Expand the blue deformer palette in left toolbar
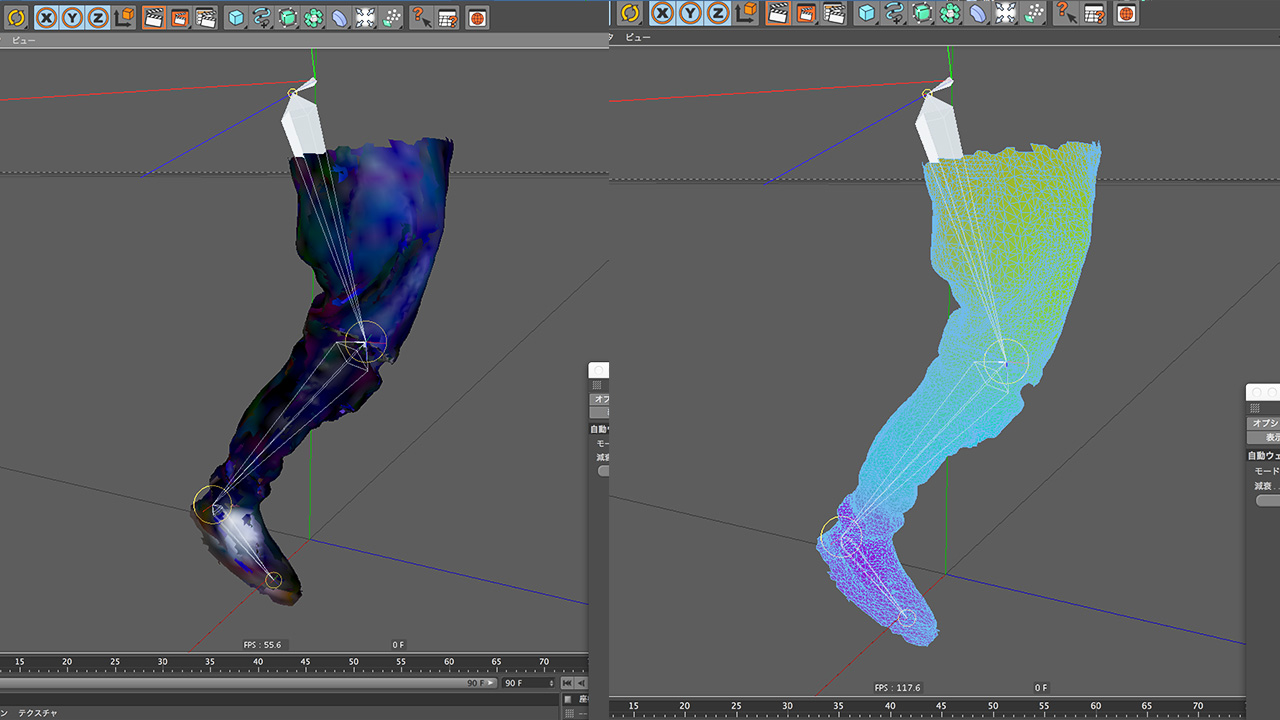The image size is (1280, 720). click(x=340, y=17)
